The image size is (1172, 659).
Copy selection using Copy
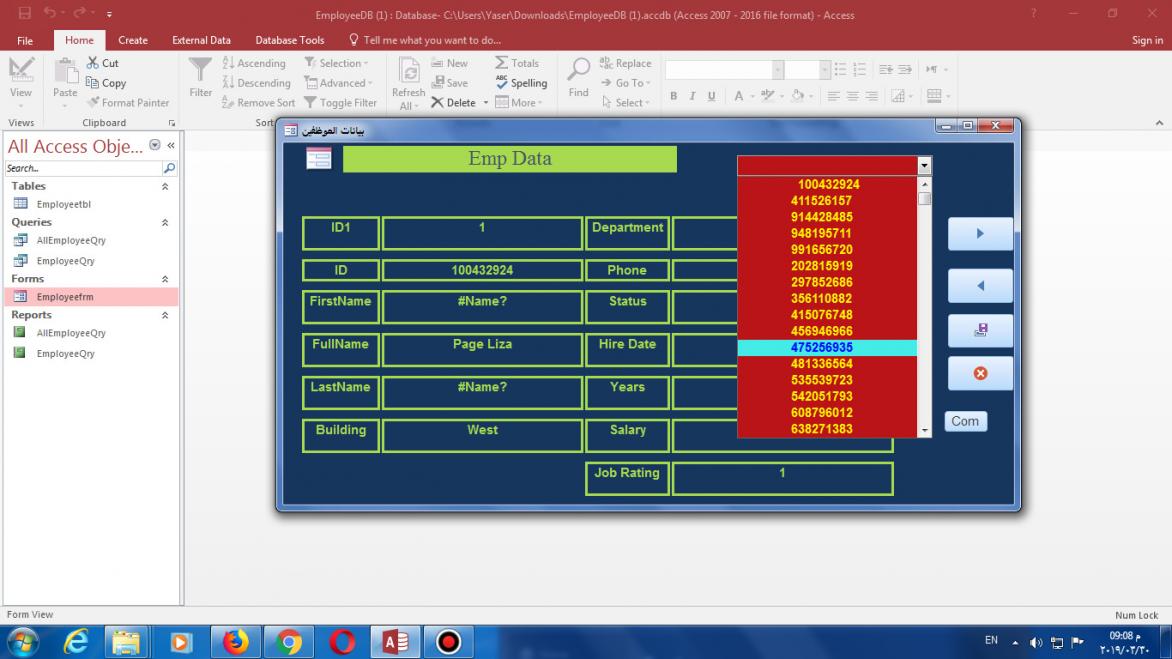(105, 83)
